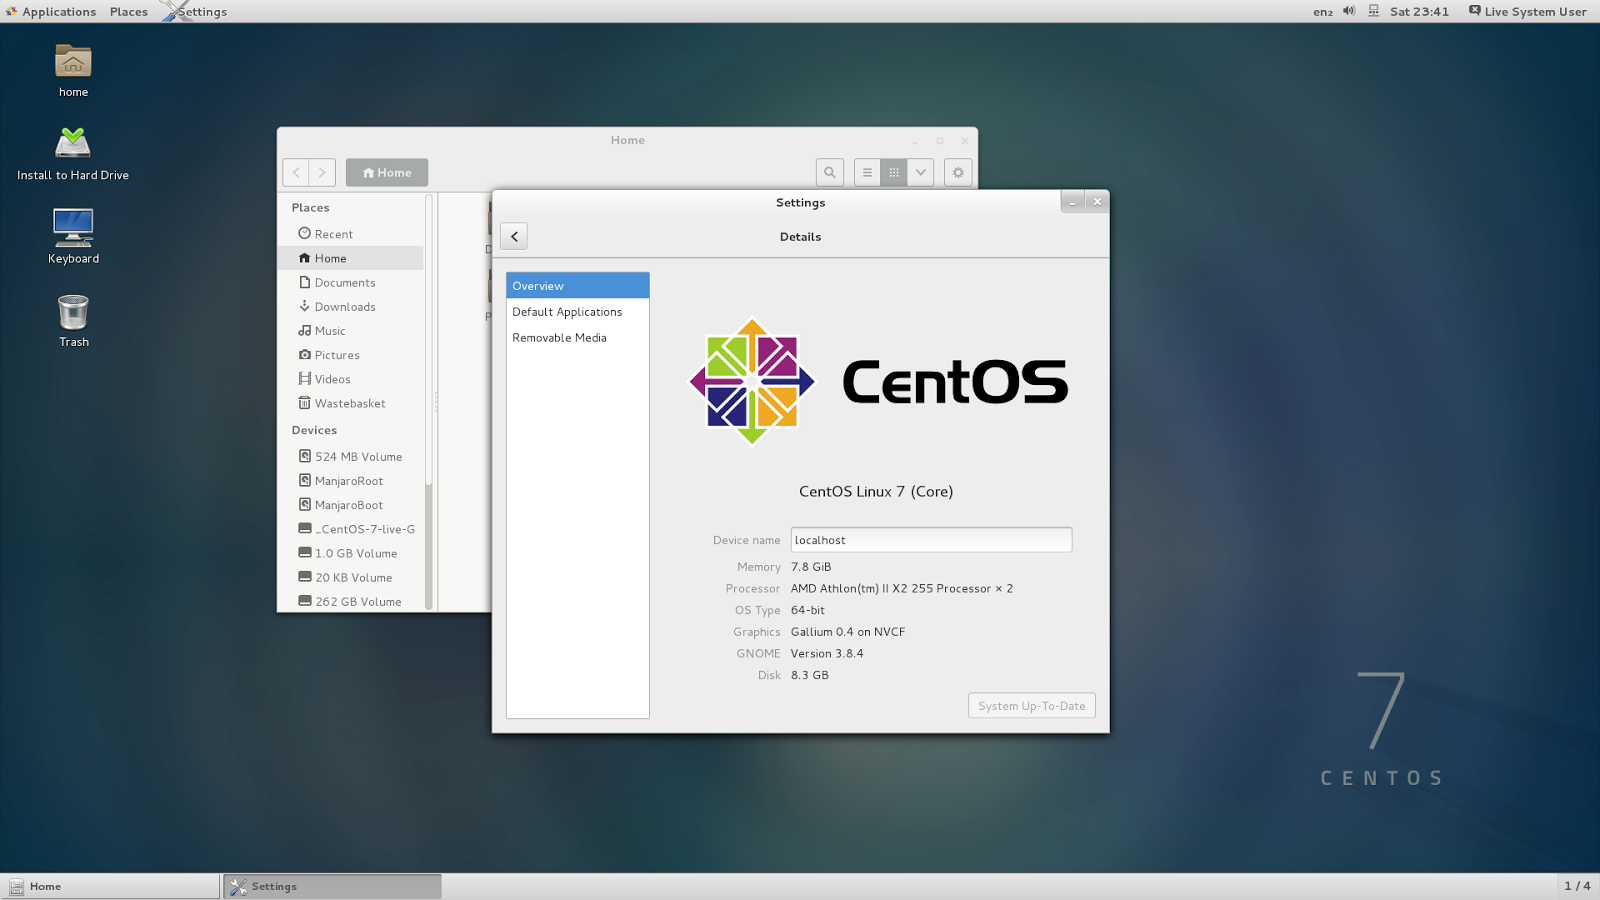1600x900 pixels.
Task: Open Music in Places sidebar
Action: coord(350,331)
